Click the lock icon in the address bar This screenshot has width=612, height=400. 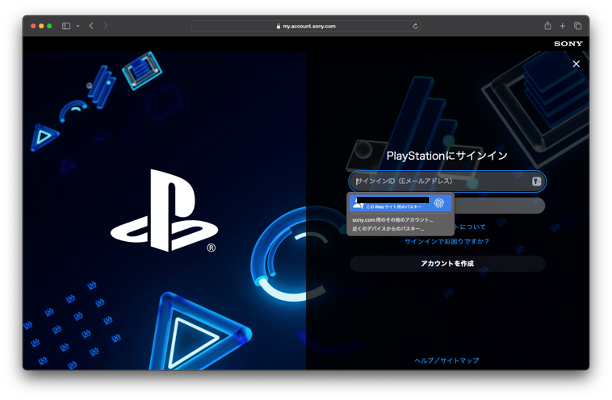click(278, 26)
